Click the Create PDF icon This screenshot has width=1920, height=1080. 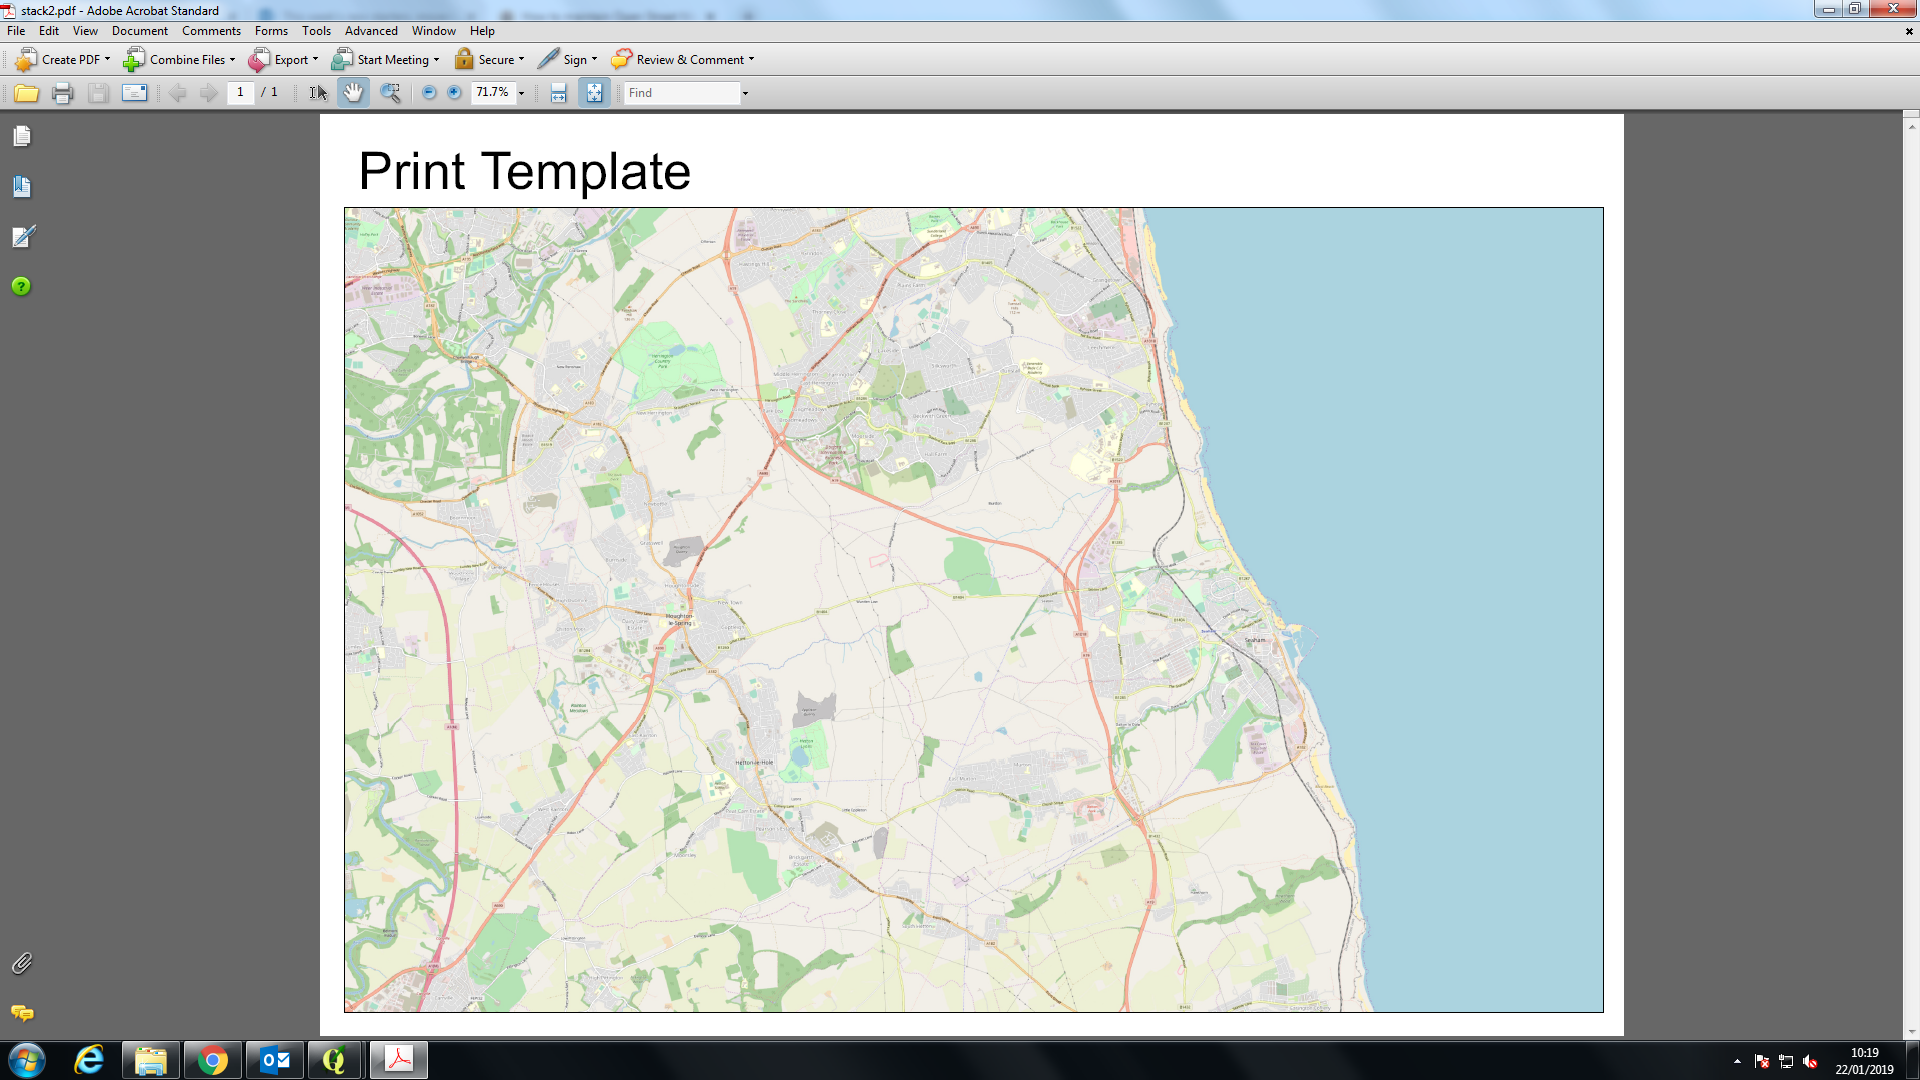point(25,59)
